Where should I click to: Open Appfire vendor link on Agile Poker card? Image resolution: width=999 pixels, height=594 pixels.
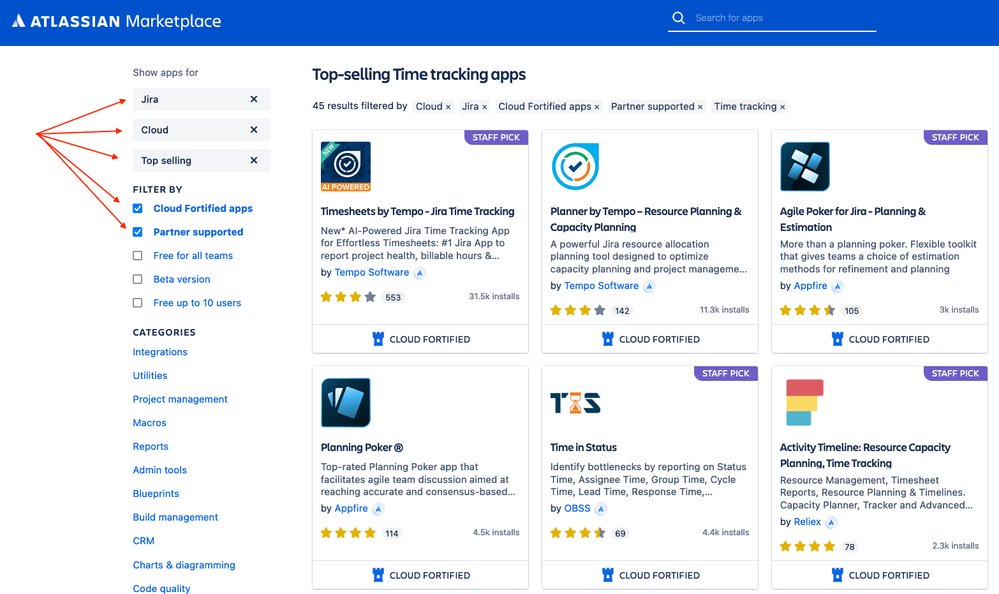click(810, 286)
